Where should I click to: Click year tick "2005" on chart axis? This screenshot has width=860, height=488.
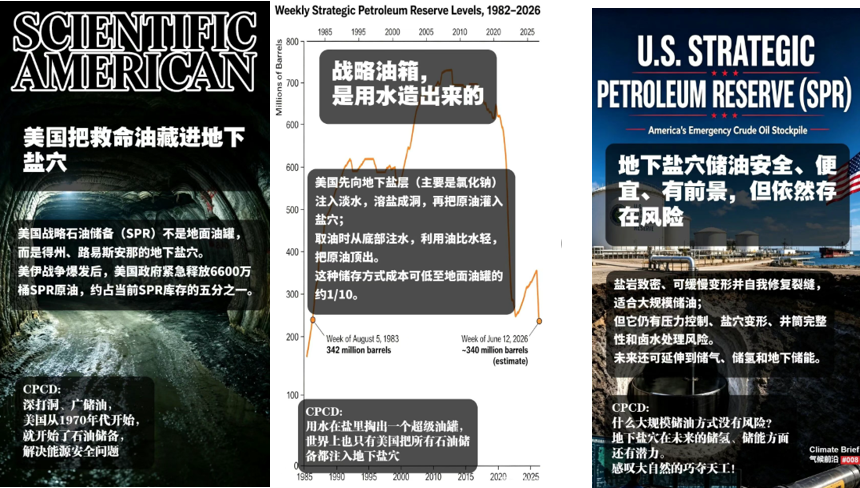pyautogui.click(x=426, y=32)
